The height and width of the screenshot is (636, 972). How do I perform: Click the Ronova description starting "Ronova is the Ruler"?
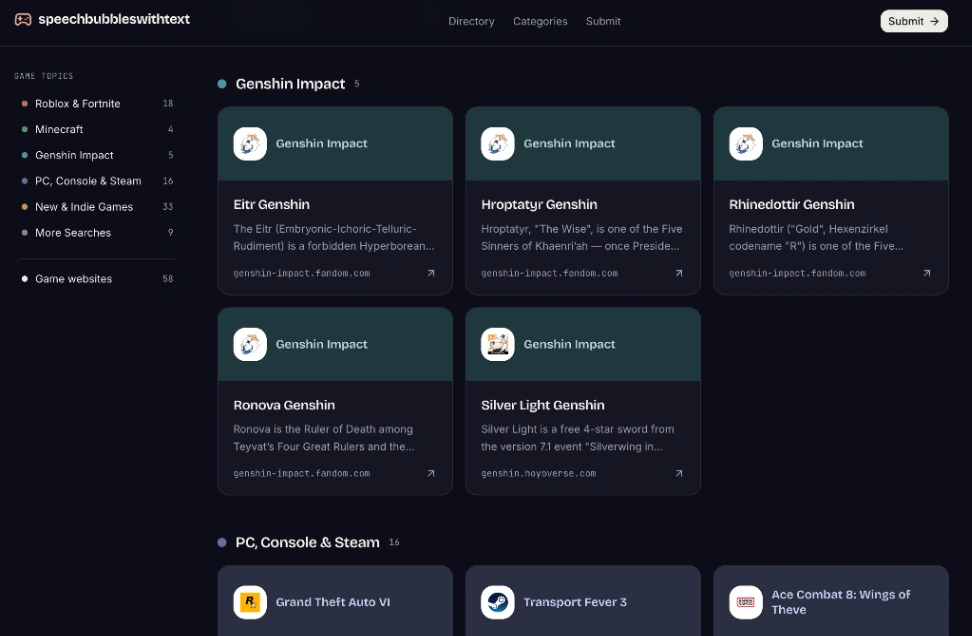324,438
